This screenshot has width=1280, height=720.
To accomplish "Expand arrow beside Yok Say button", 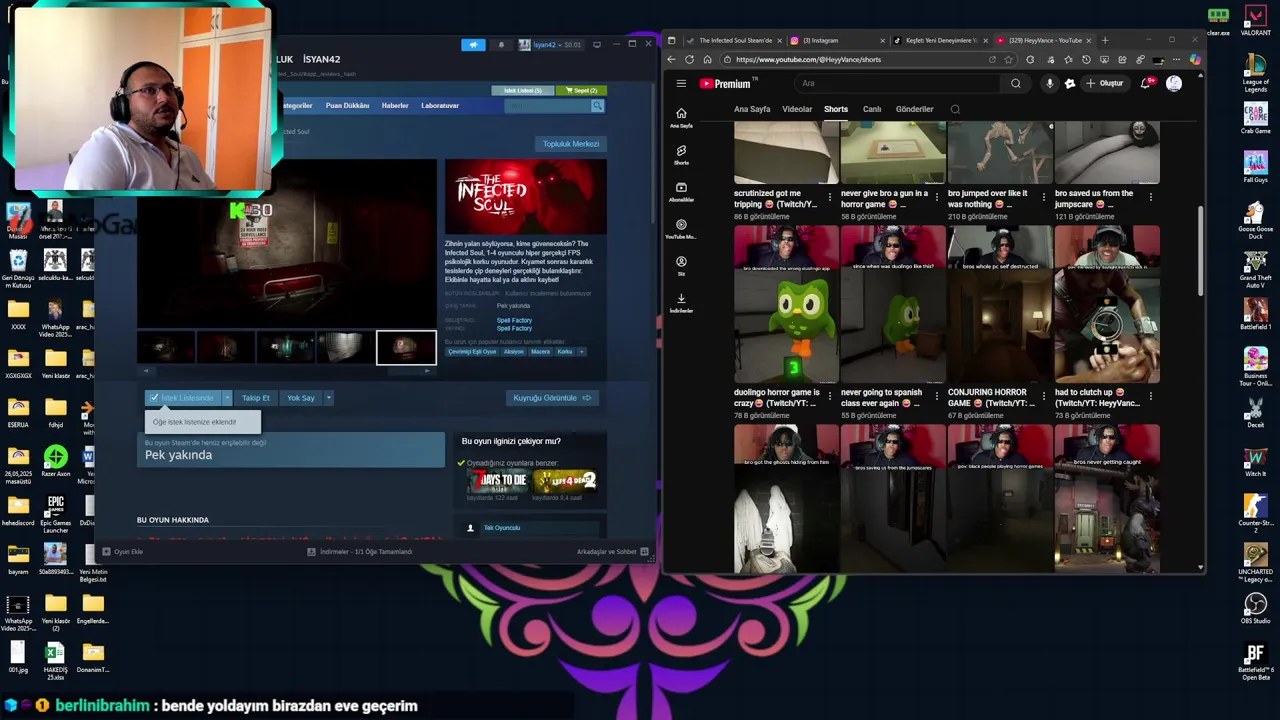I will point(328,398).
